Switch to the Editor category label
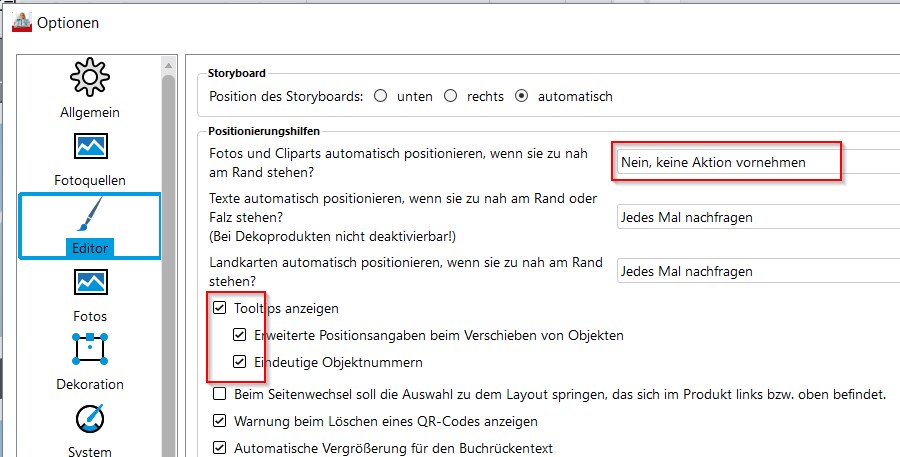 (x=90, y=248)
